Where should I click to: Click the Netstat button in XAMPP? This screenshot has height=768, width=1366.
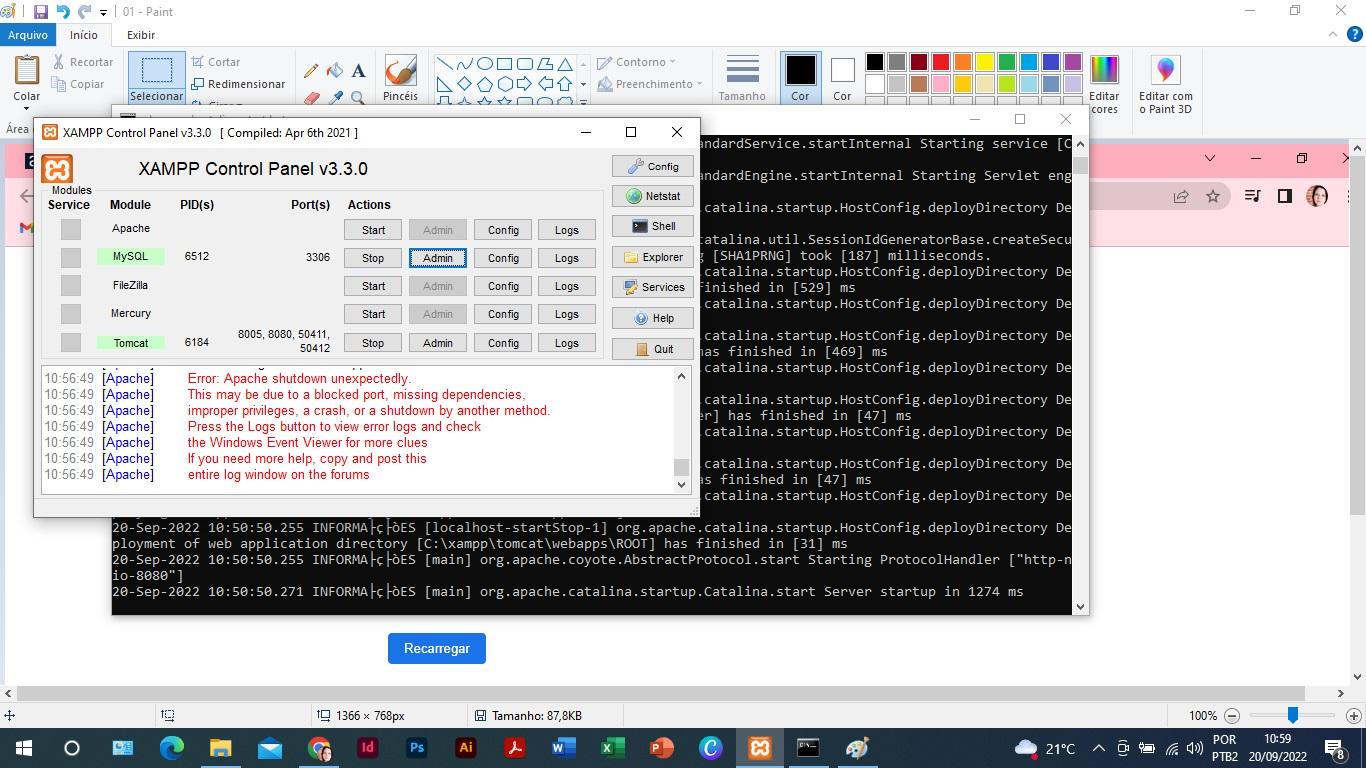653,196
